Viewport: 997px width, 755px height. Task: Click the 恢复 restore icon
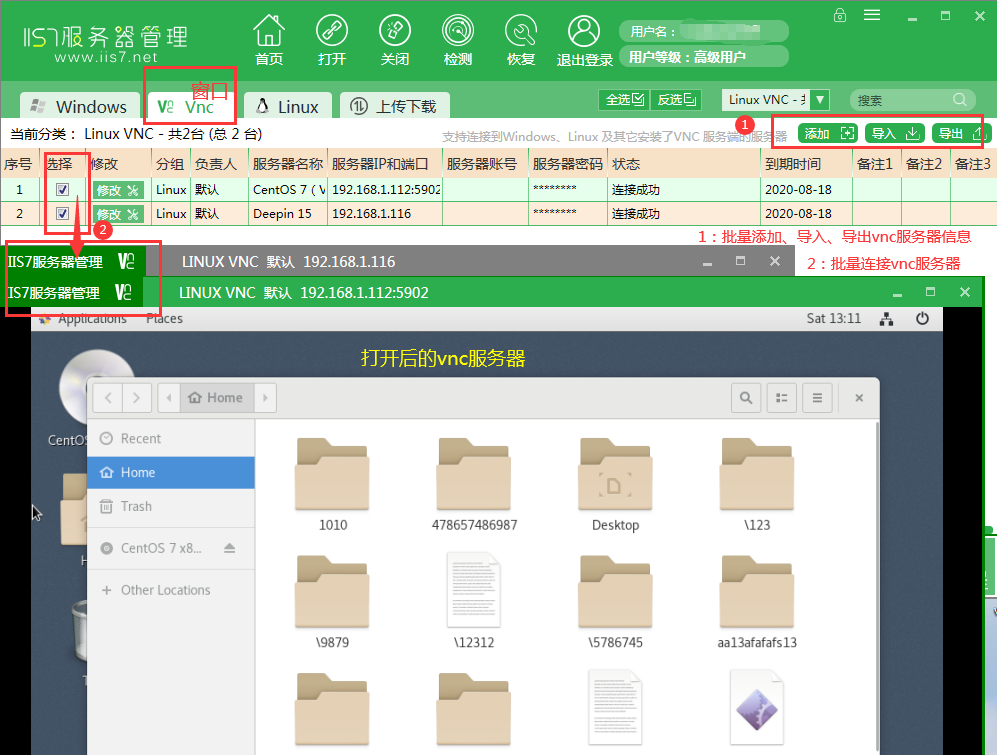pyautogui.click(x=521, y=39)
